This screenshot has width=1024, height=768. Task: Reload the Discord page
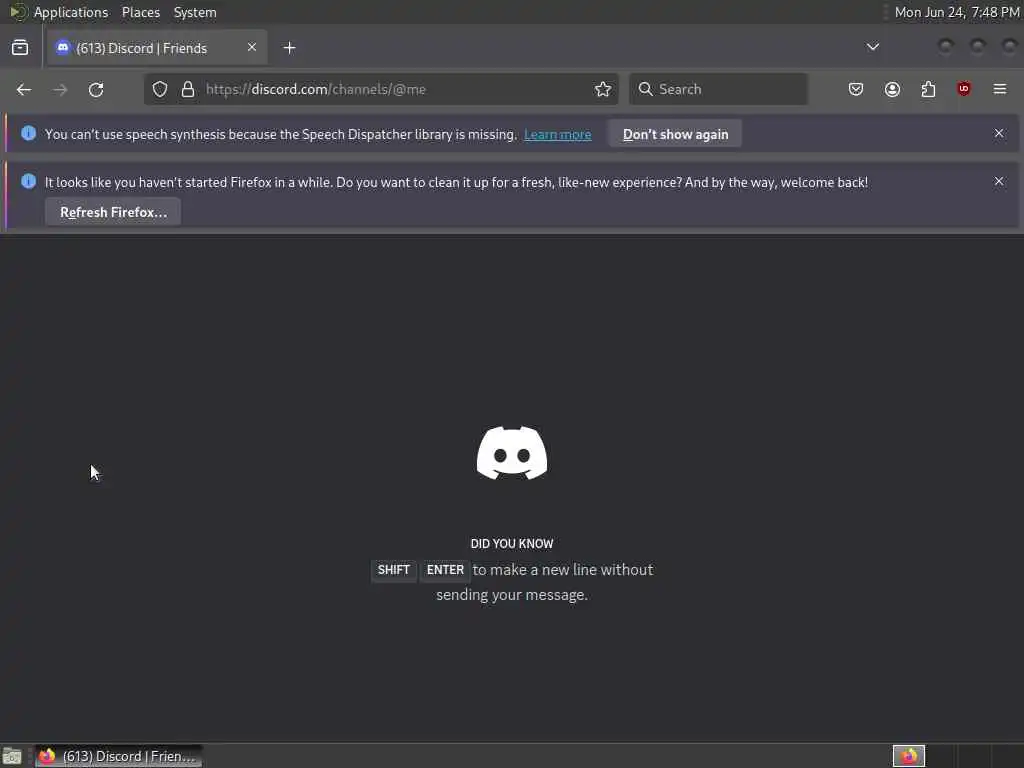tap(96, 89)
